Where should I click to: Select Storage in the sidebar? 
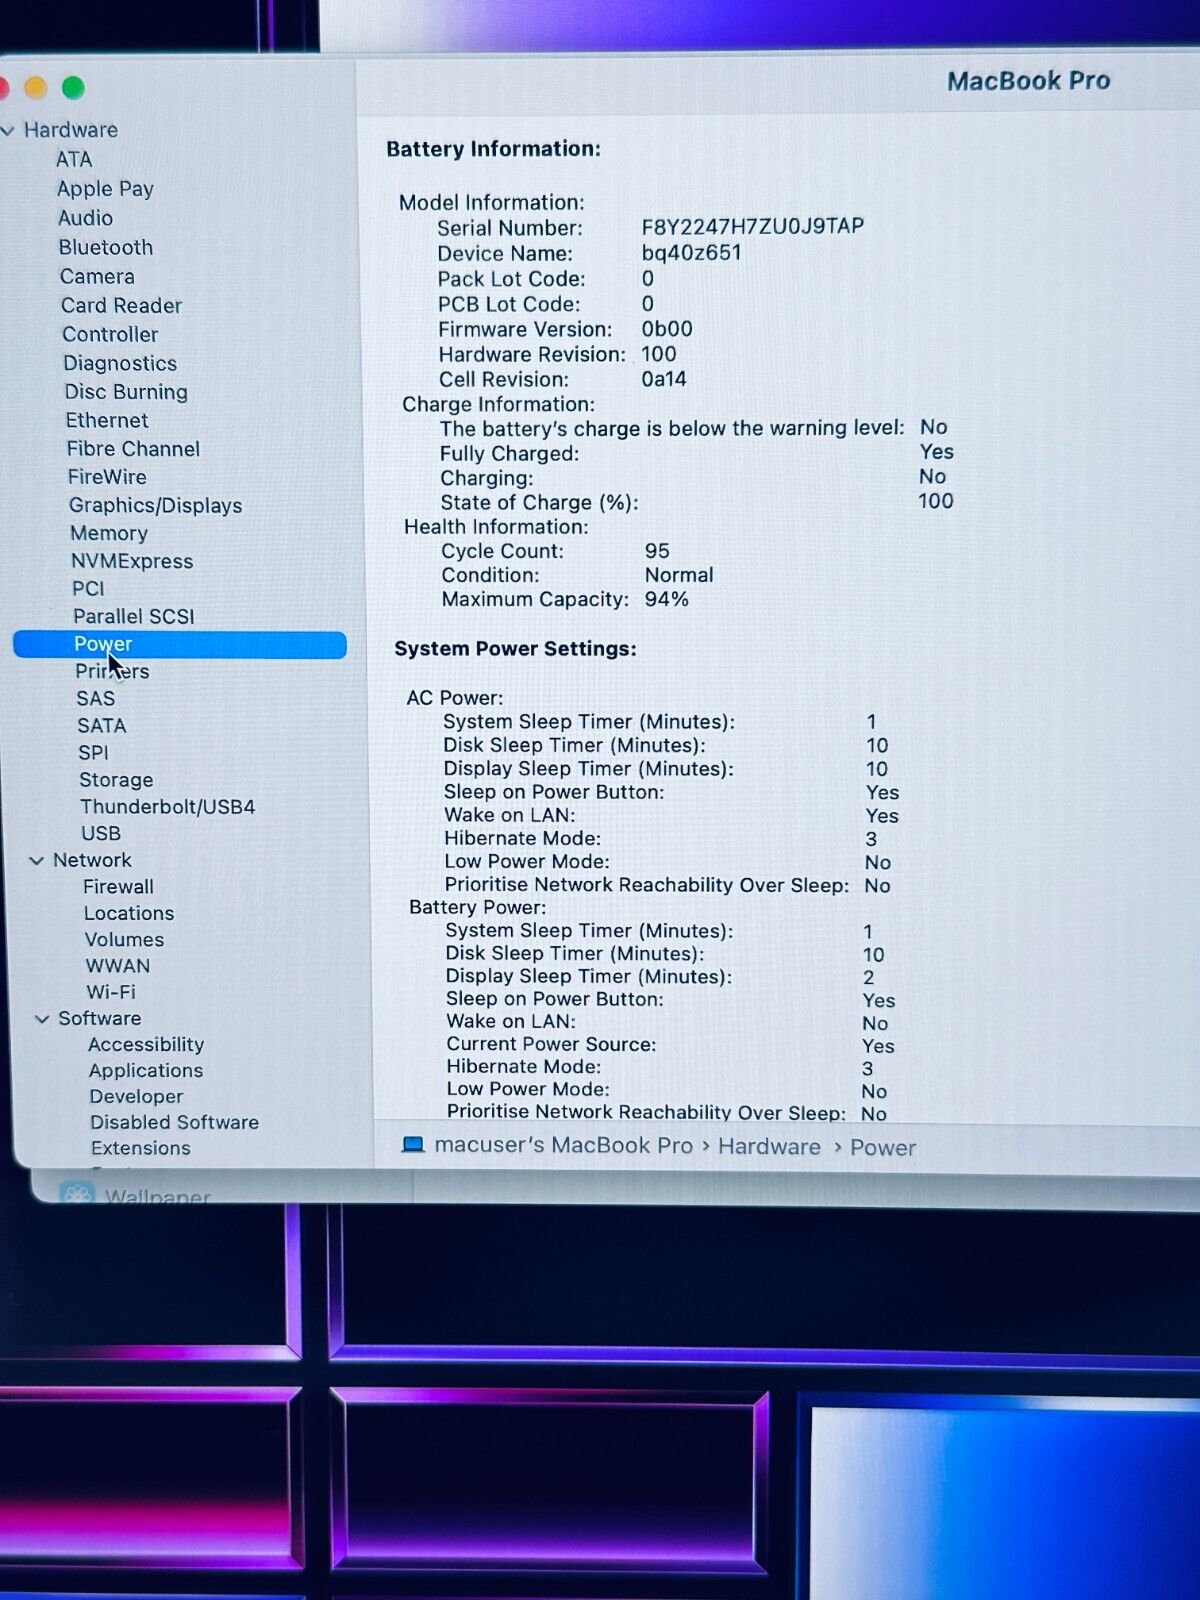(x=116, y=779)
